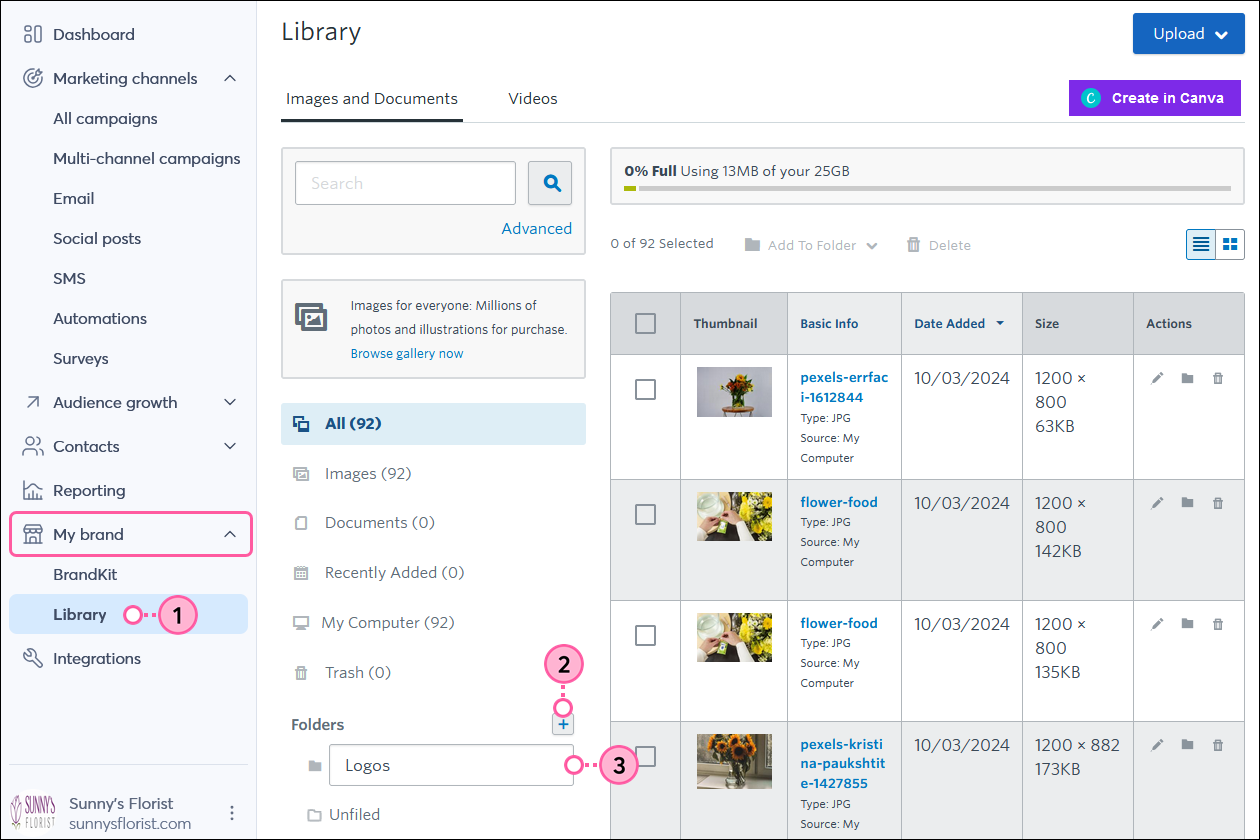Click the search magnifier button

click(x=550, y=183)
